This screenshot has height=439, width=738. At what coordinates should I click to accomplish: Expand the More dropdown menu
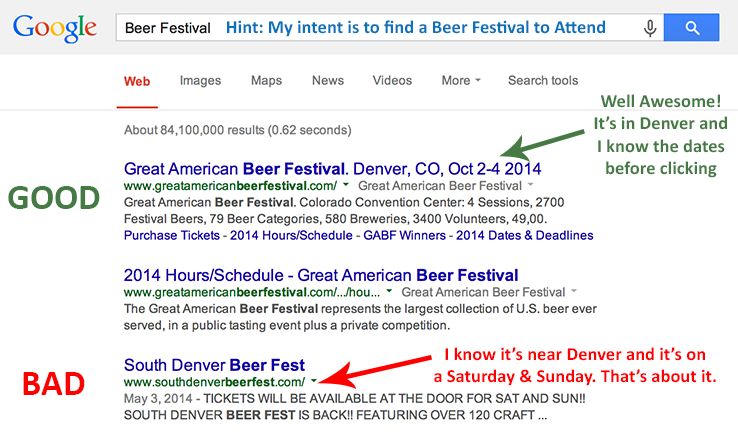[x=460, y=81]
